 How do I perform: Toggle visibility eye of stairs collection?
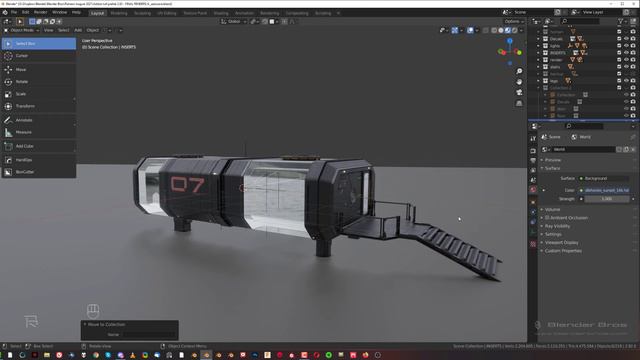[626, 67]
